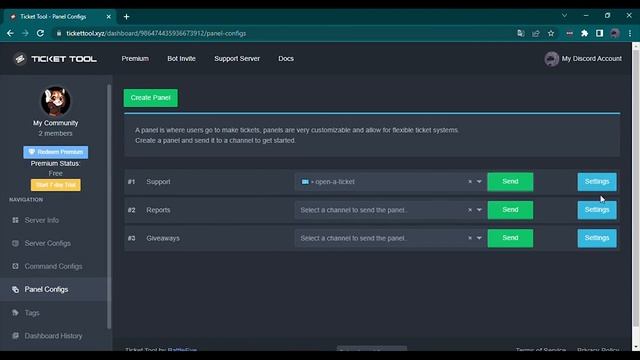Open Settings for Giveaways panel
Viewport: 640px width, 360px height.
click(x=597, y=238)
